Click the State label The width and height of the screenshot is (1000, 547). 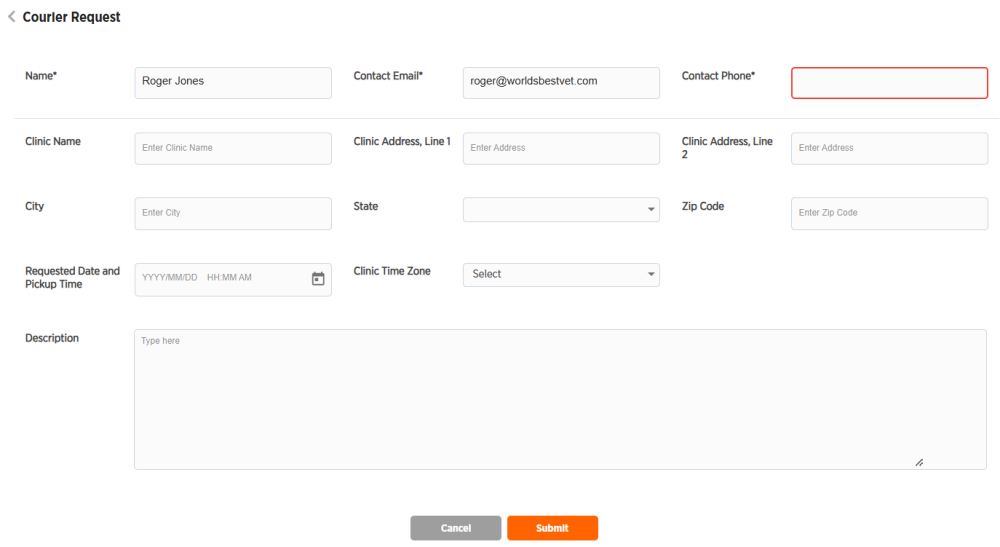(x=365, y=207)
